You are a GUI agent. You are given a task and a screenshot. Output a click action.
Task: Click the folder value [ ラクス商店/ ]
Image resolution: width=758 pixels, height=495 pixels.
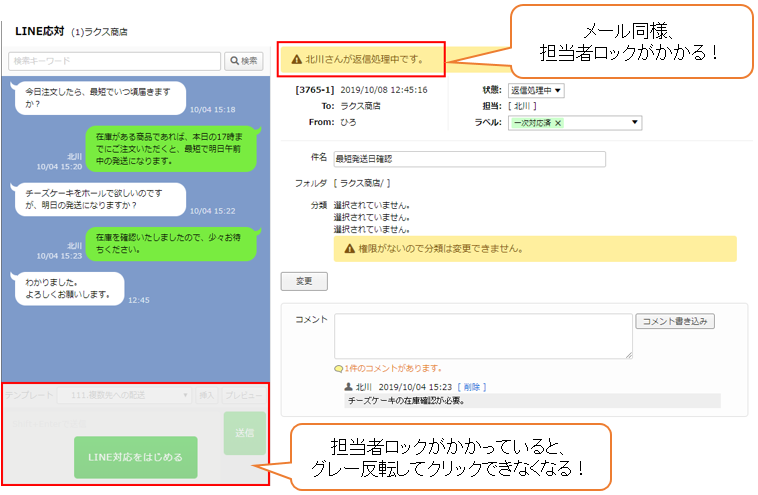pos(362,183)
